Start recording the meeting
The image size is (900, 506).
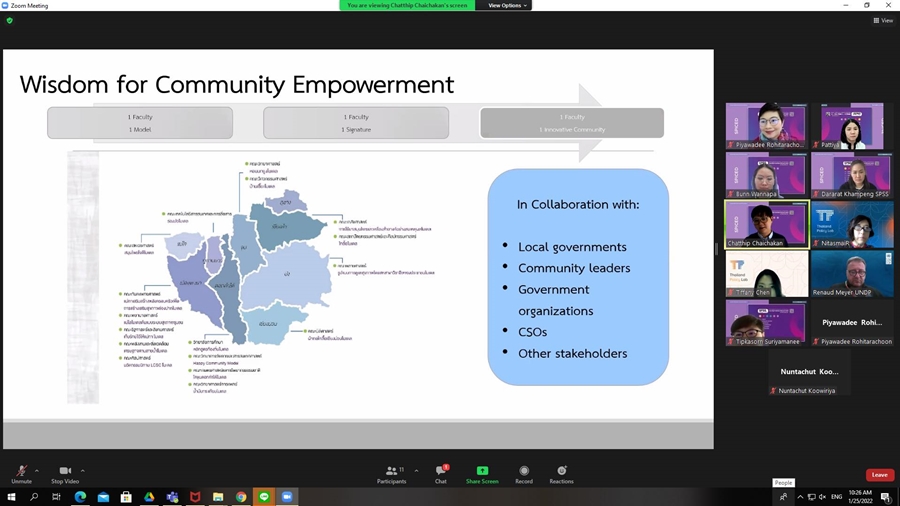click(524, 473)
